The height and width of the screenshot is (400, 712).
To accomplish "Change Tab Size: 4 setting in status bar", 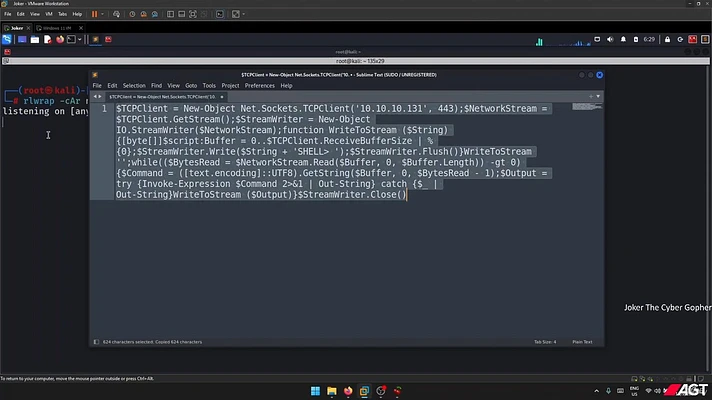I will point(545,342).
